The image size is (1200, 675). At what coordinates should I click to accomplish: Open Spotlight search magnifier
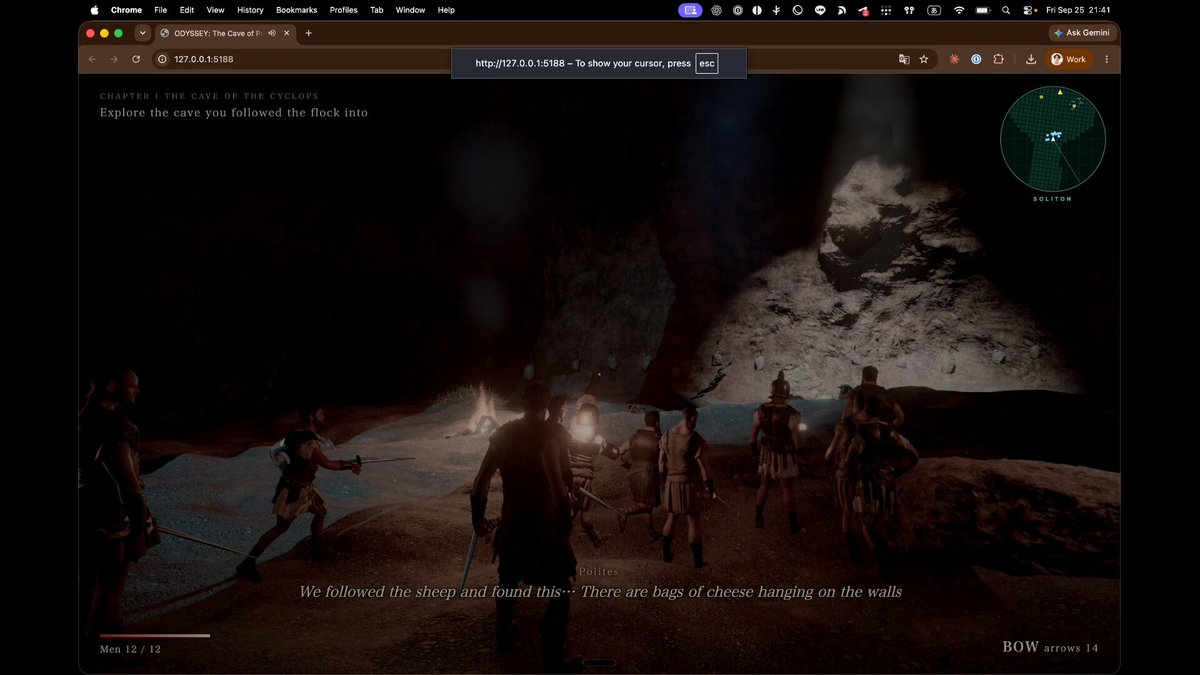pos(1008,10)
